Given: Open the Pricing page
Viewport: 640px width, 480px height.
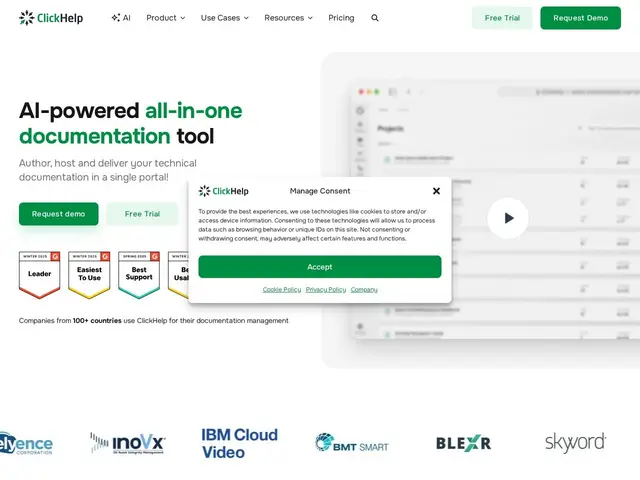Looking at the screenshot, I should point(341,18).
